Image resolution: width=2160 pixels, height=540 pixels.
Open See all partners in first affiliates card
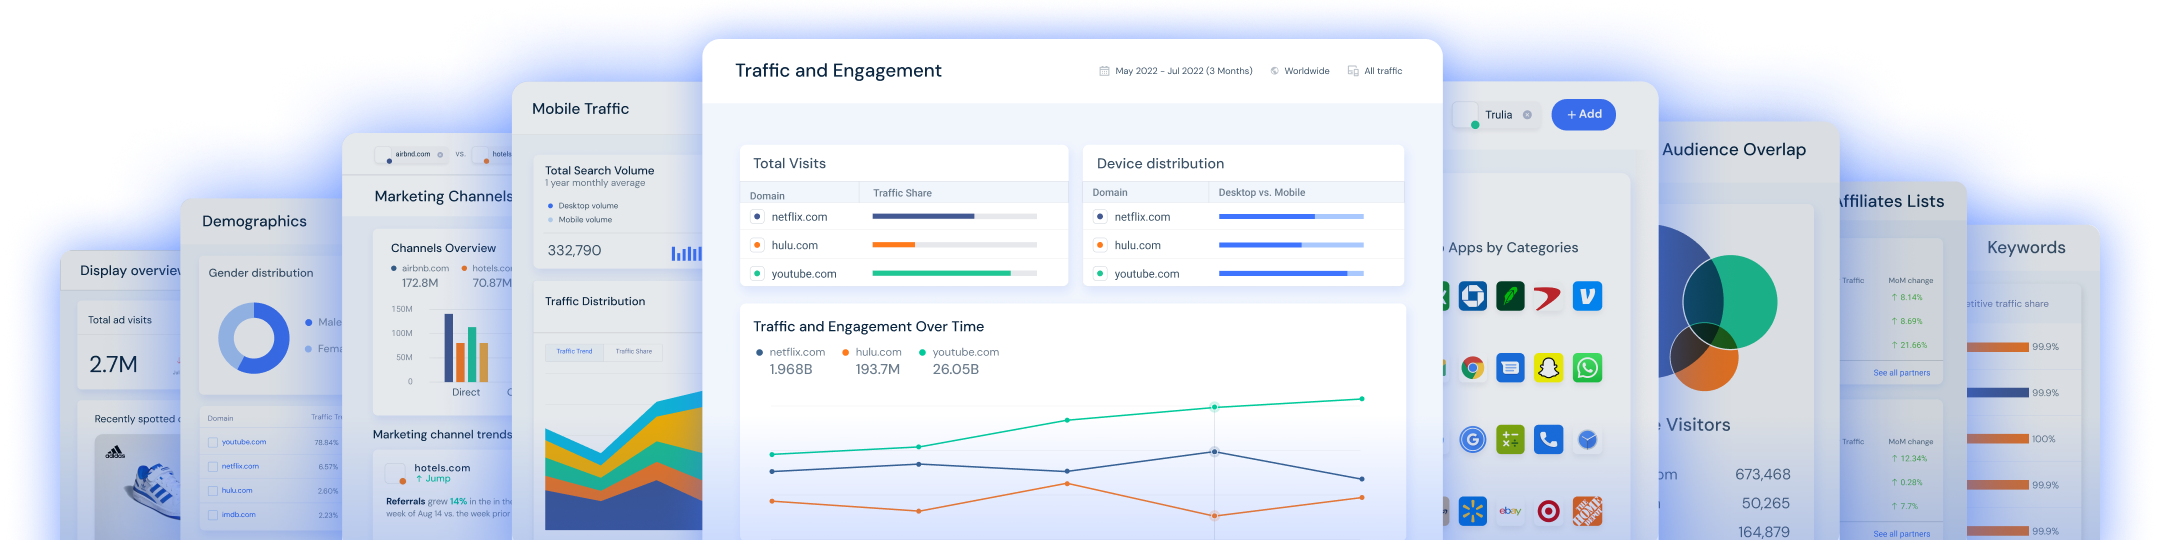(x=1901, y=372)
